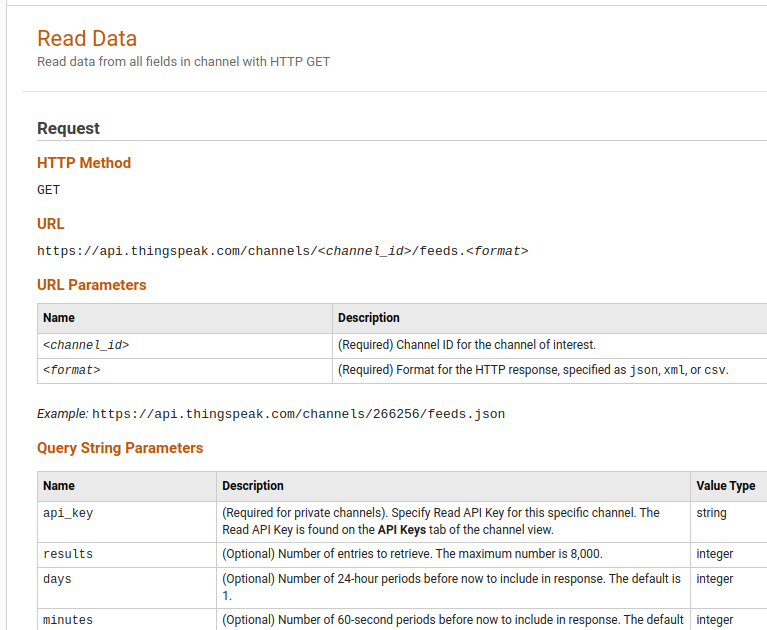The width and height of the screenshot is (767, 630).
Task: Click the subtitle about reading data with HTTP GET
Action: pos(183,62)
